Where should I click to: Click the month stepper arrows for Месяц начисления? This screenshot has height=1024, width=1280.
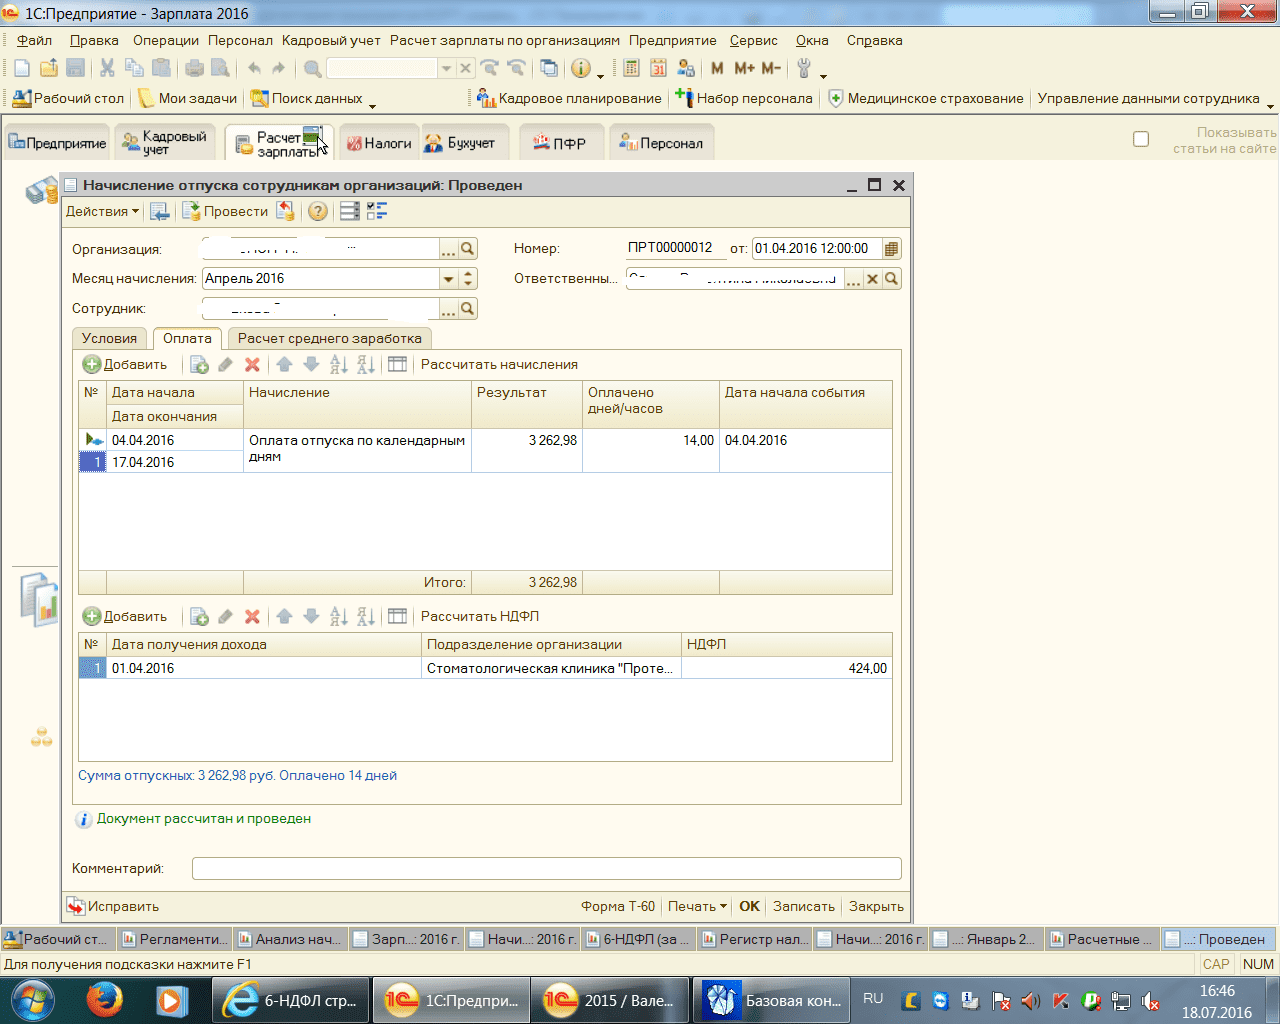pos(468,279)
